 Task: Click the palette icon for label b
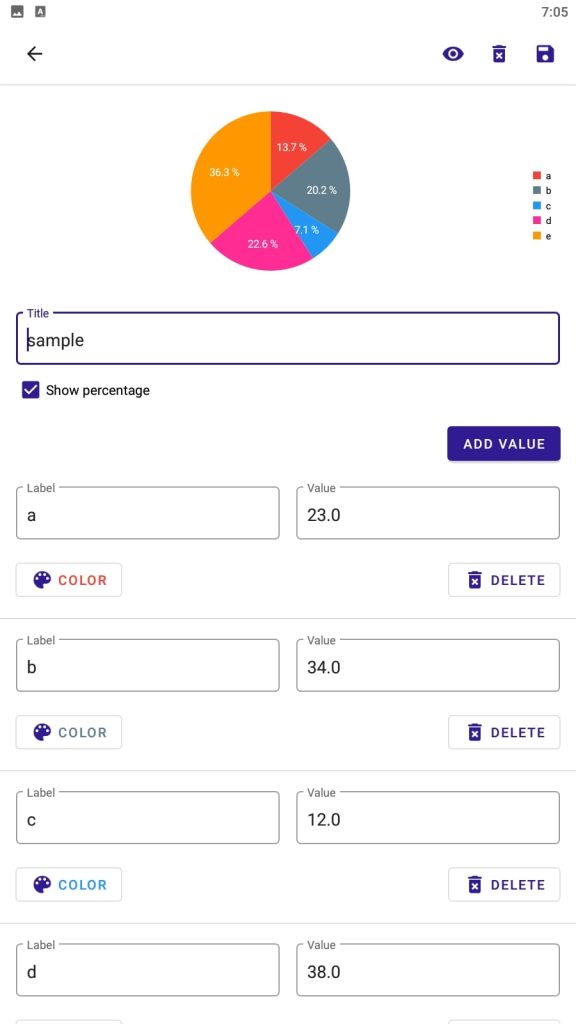pyautogui.click(x=42, y=732)
